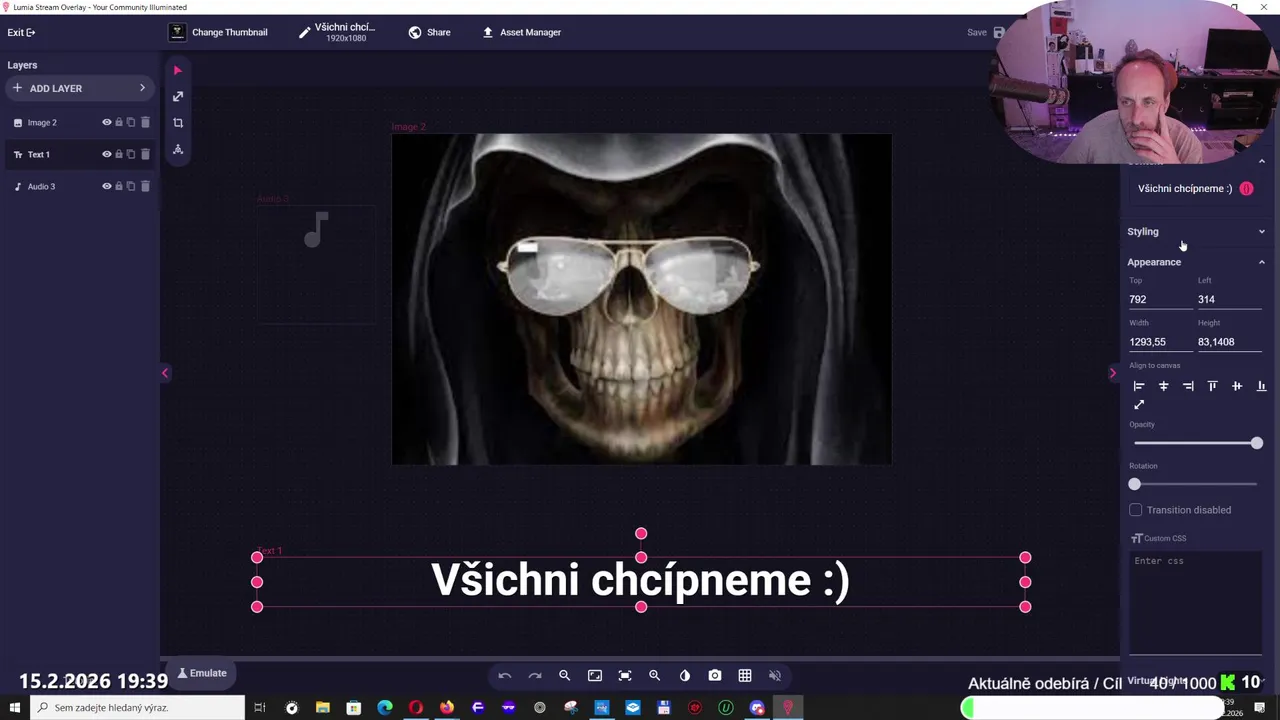This screenshot has width=1280, height=720.
Task: Click the center focus frame icon
Action: [625, 676]
